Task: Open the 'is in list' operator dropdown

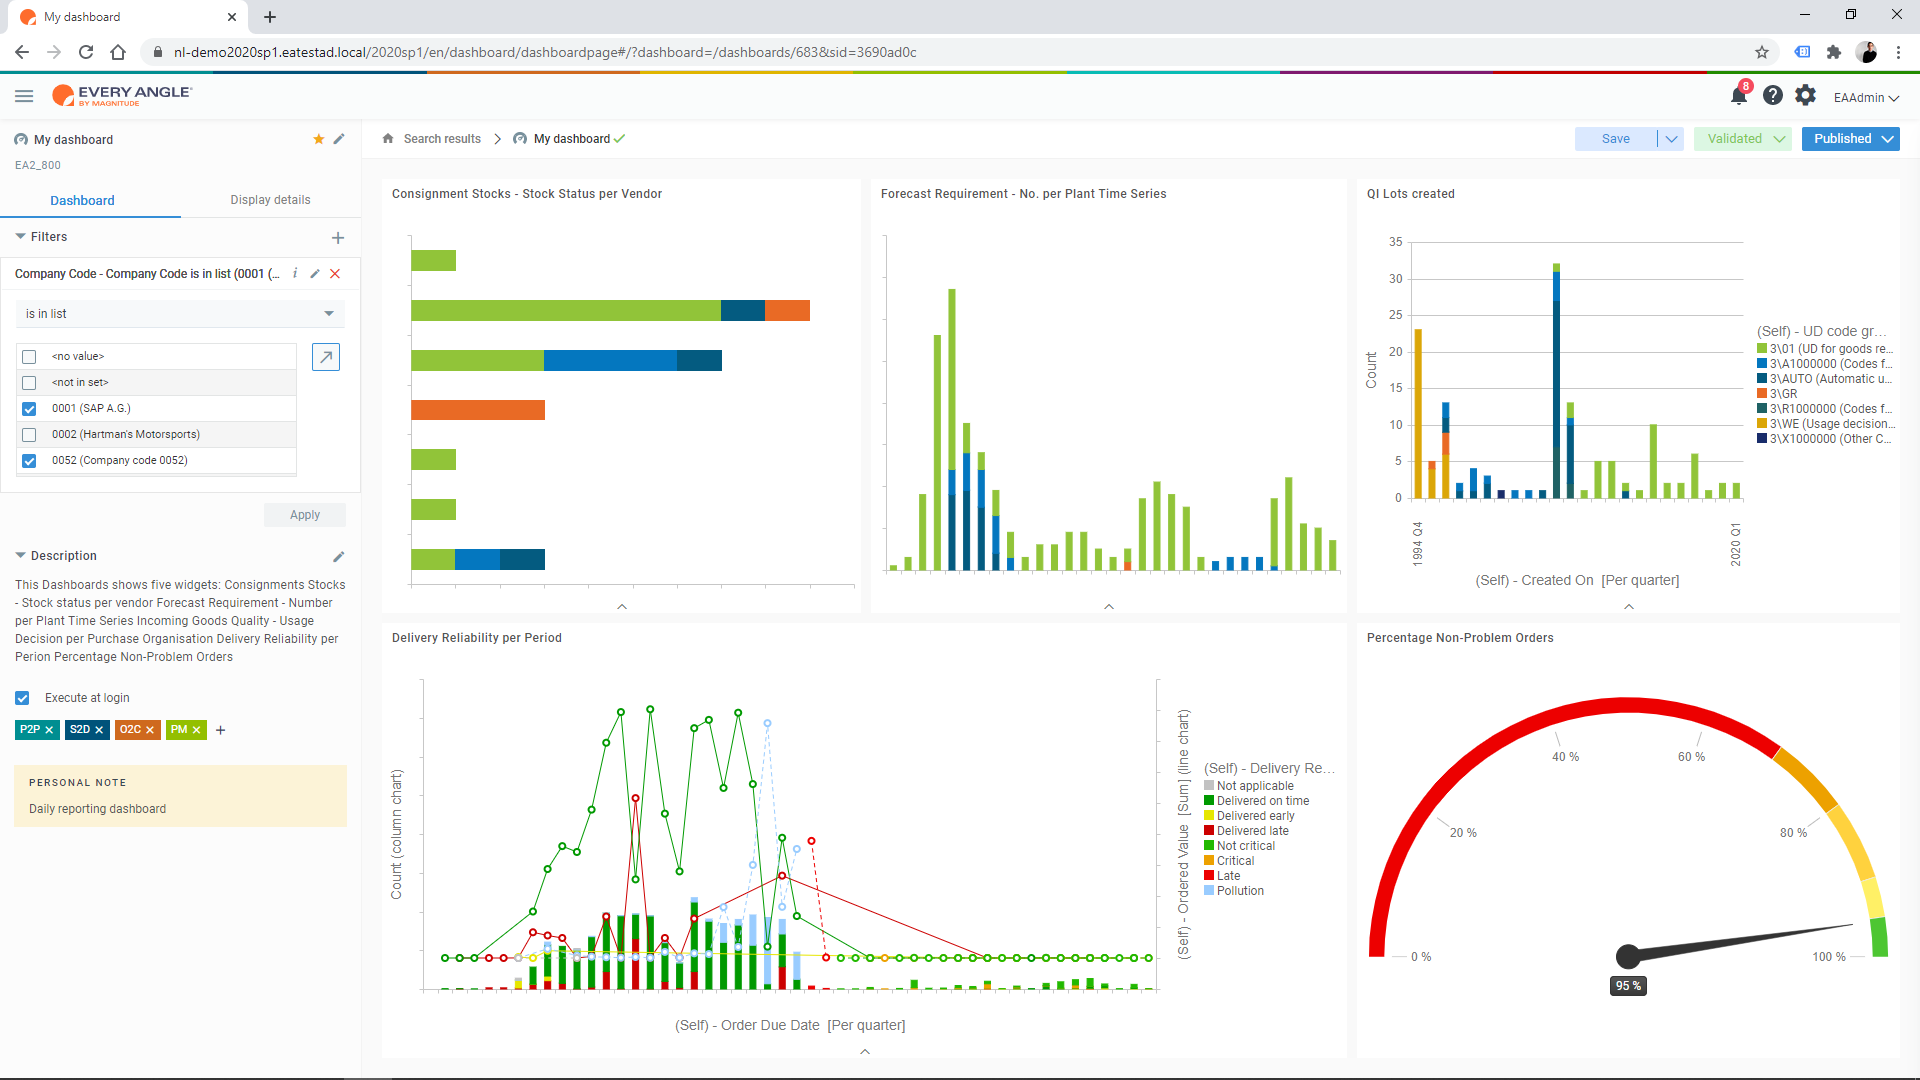Action: 180,314
